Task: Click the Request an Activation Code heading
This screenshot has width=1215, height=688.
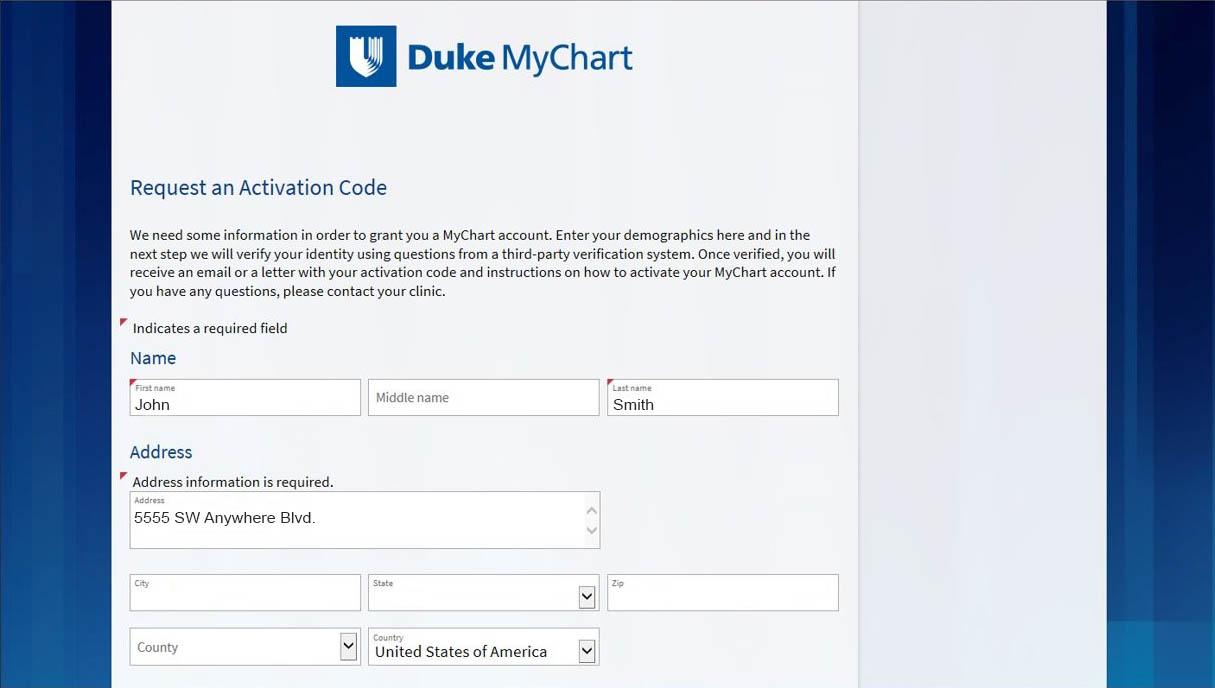Action: 258,188
